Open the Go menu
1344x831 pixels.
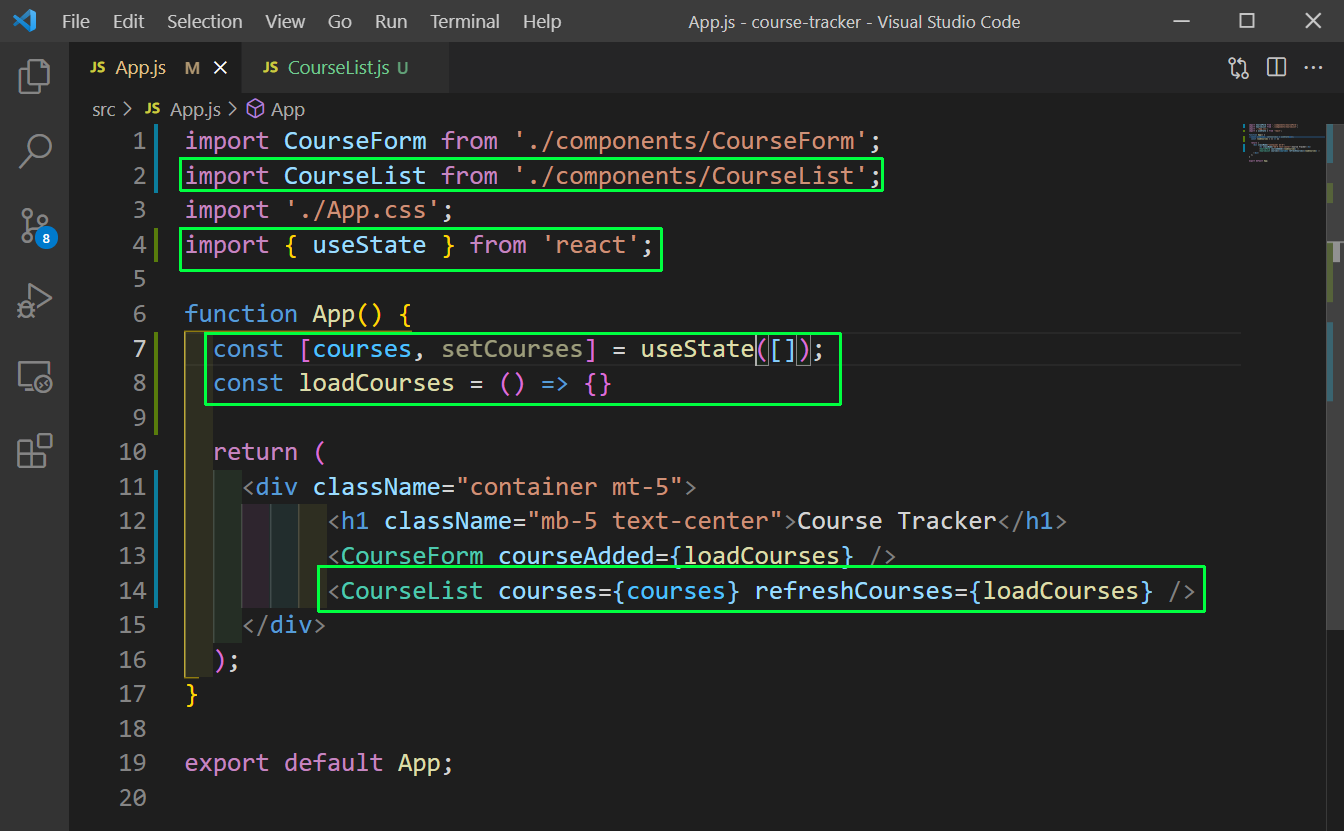coord(340,21)
